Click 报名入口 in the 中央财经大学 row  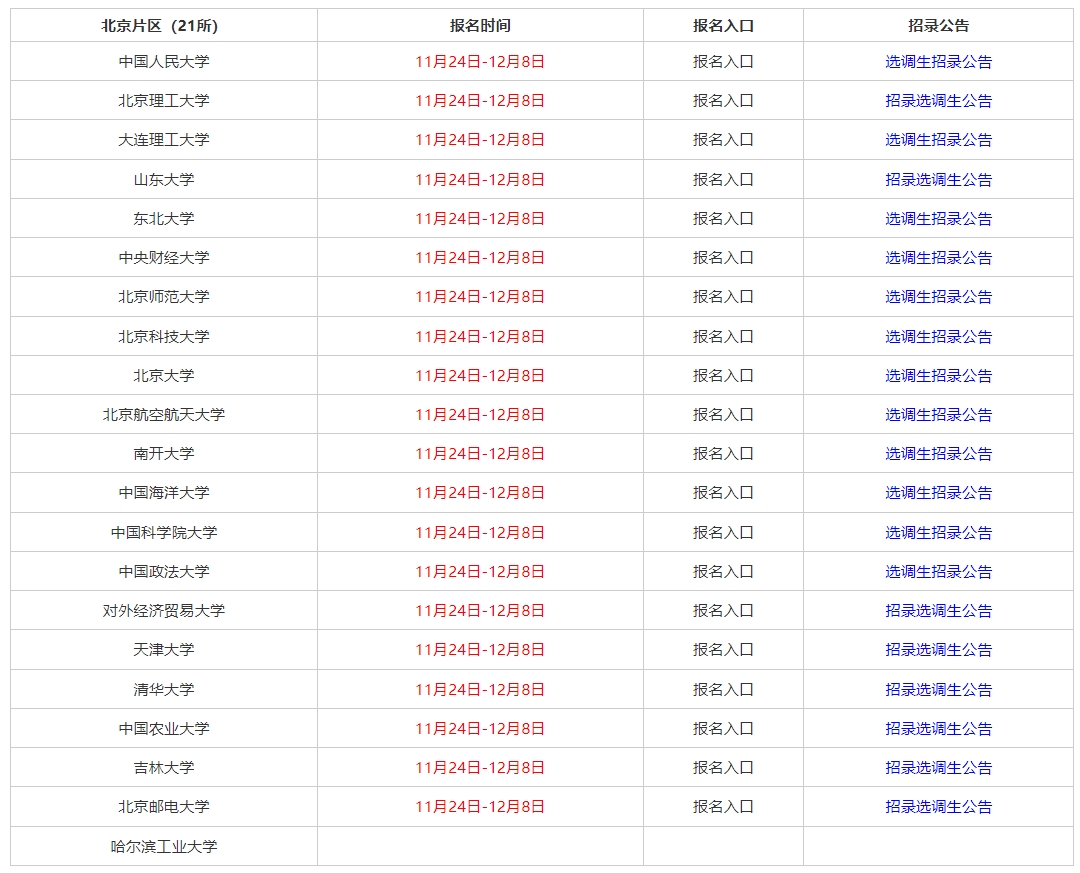pyautogui.click(x=723, y=258)
